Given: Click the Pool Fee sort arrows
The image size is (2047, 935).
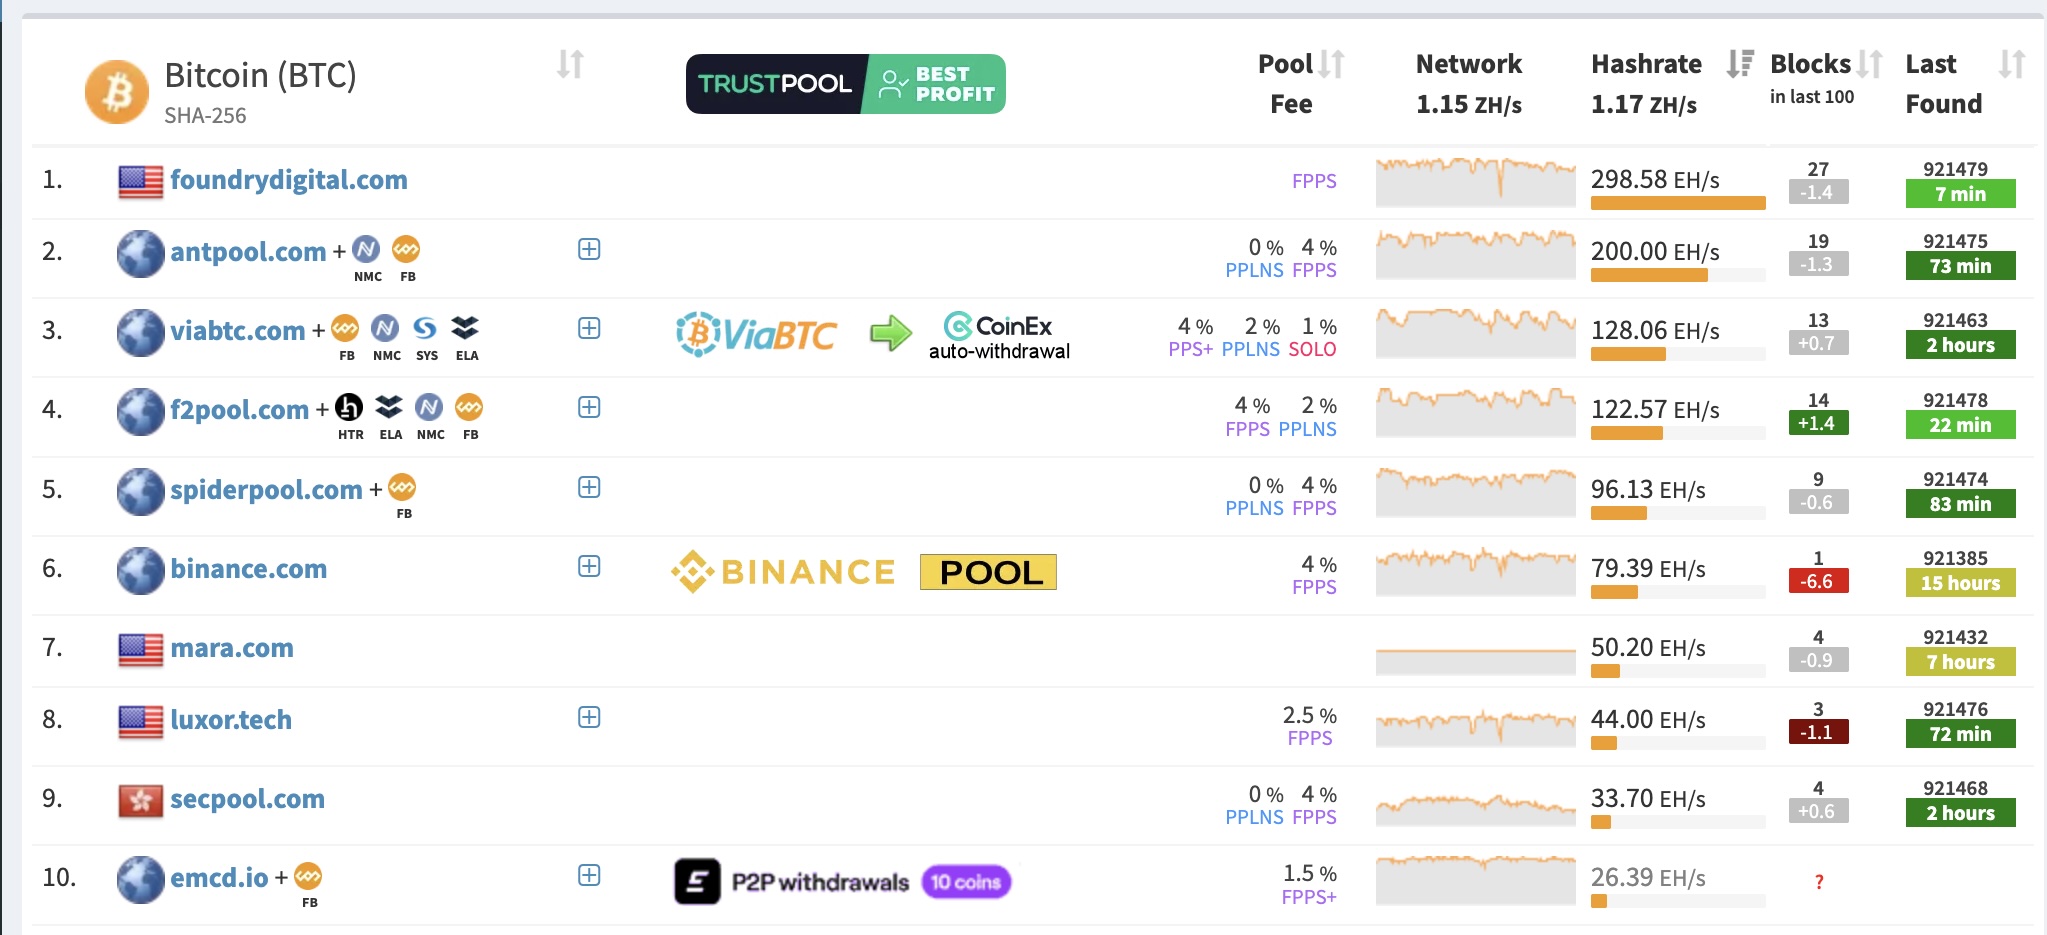Looking at the screenshot, I should click(1330, 63).
